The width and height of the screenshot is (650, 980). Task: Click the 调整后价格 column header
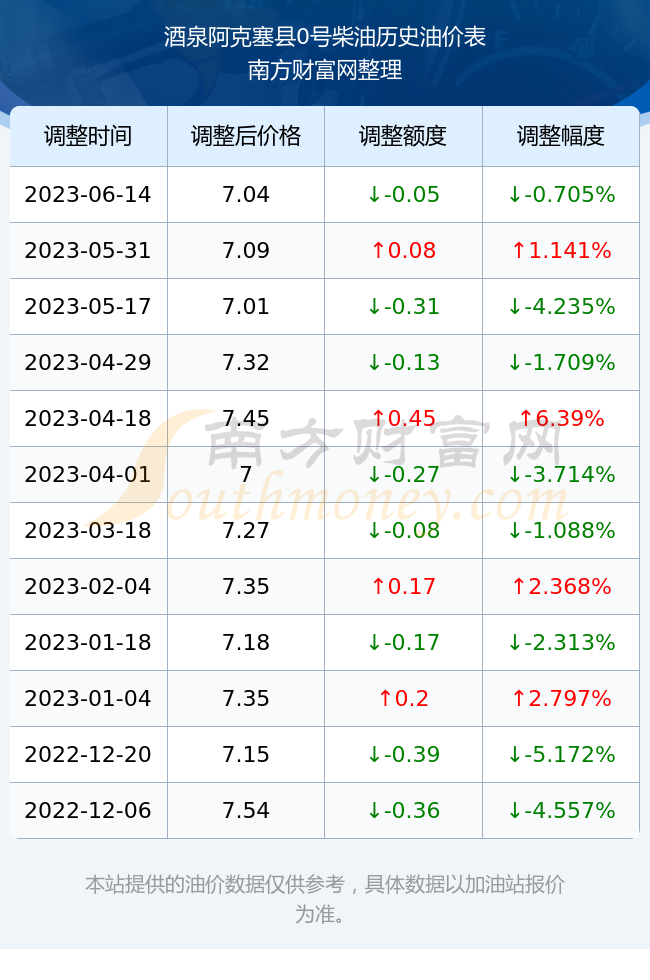tap(246, 136)
